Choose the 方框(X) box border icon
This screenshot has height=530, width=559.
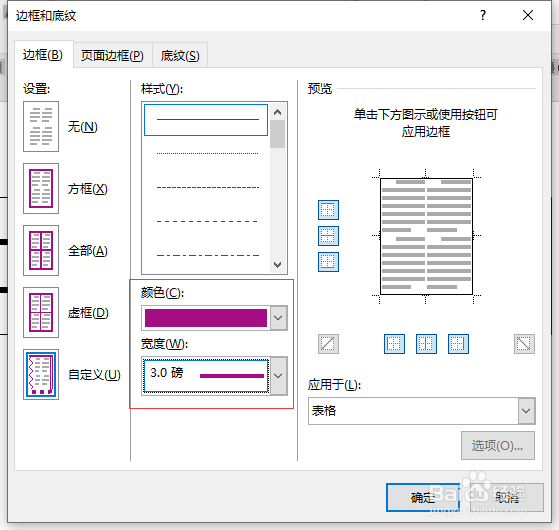[x=41, y=189]
